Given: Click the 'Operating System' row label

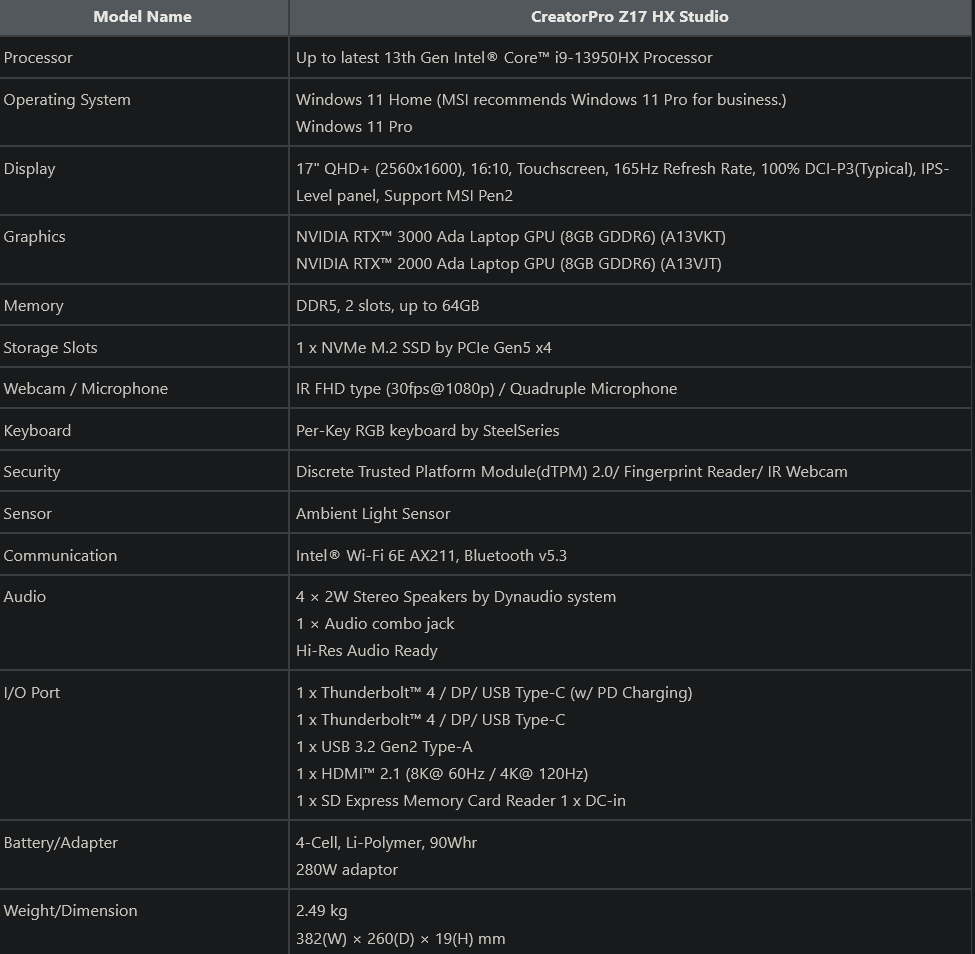Looking at the screenshot, I should (67, 100).
